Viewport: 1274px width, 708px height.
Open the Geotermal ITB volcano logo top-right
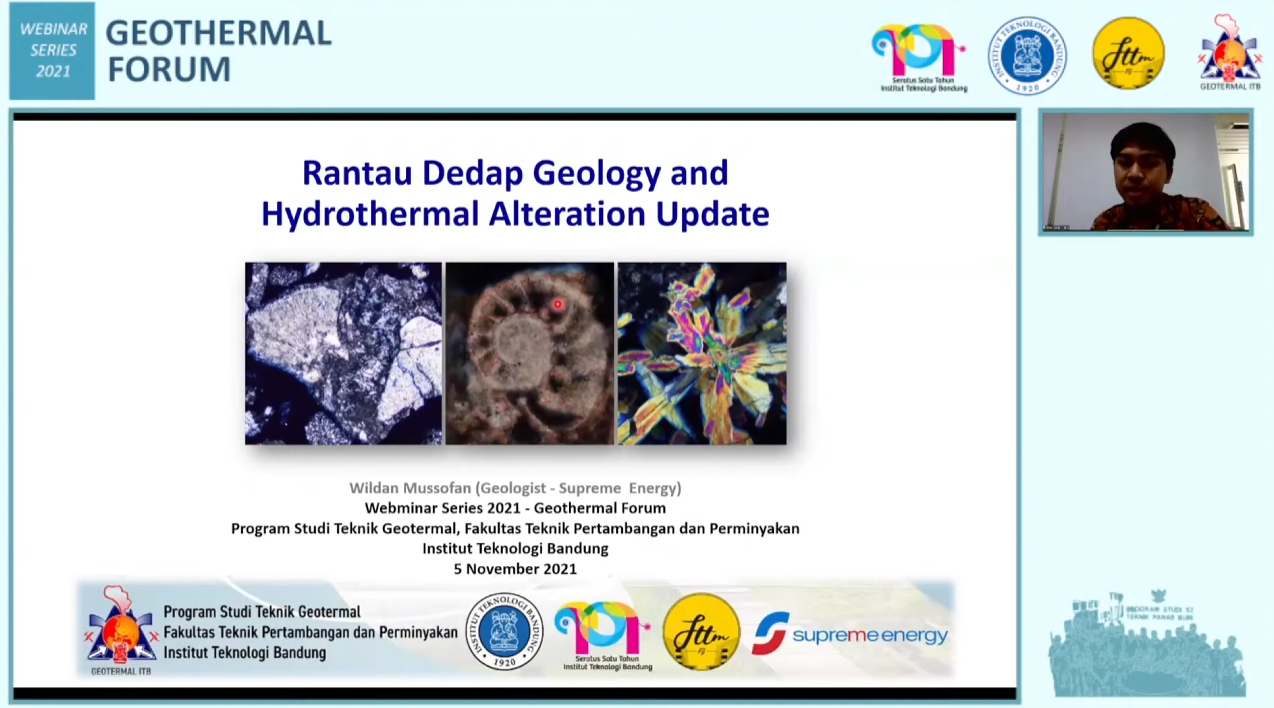click(x=1230, y=50)
